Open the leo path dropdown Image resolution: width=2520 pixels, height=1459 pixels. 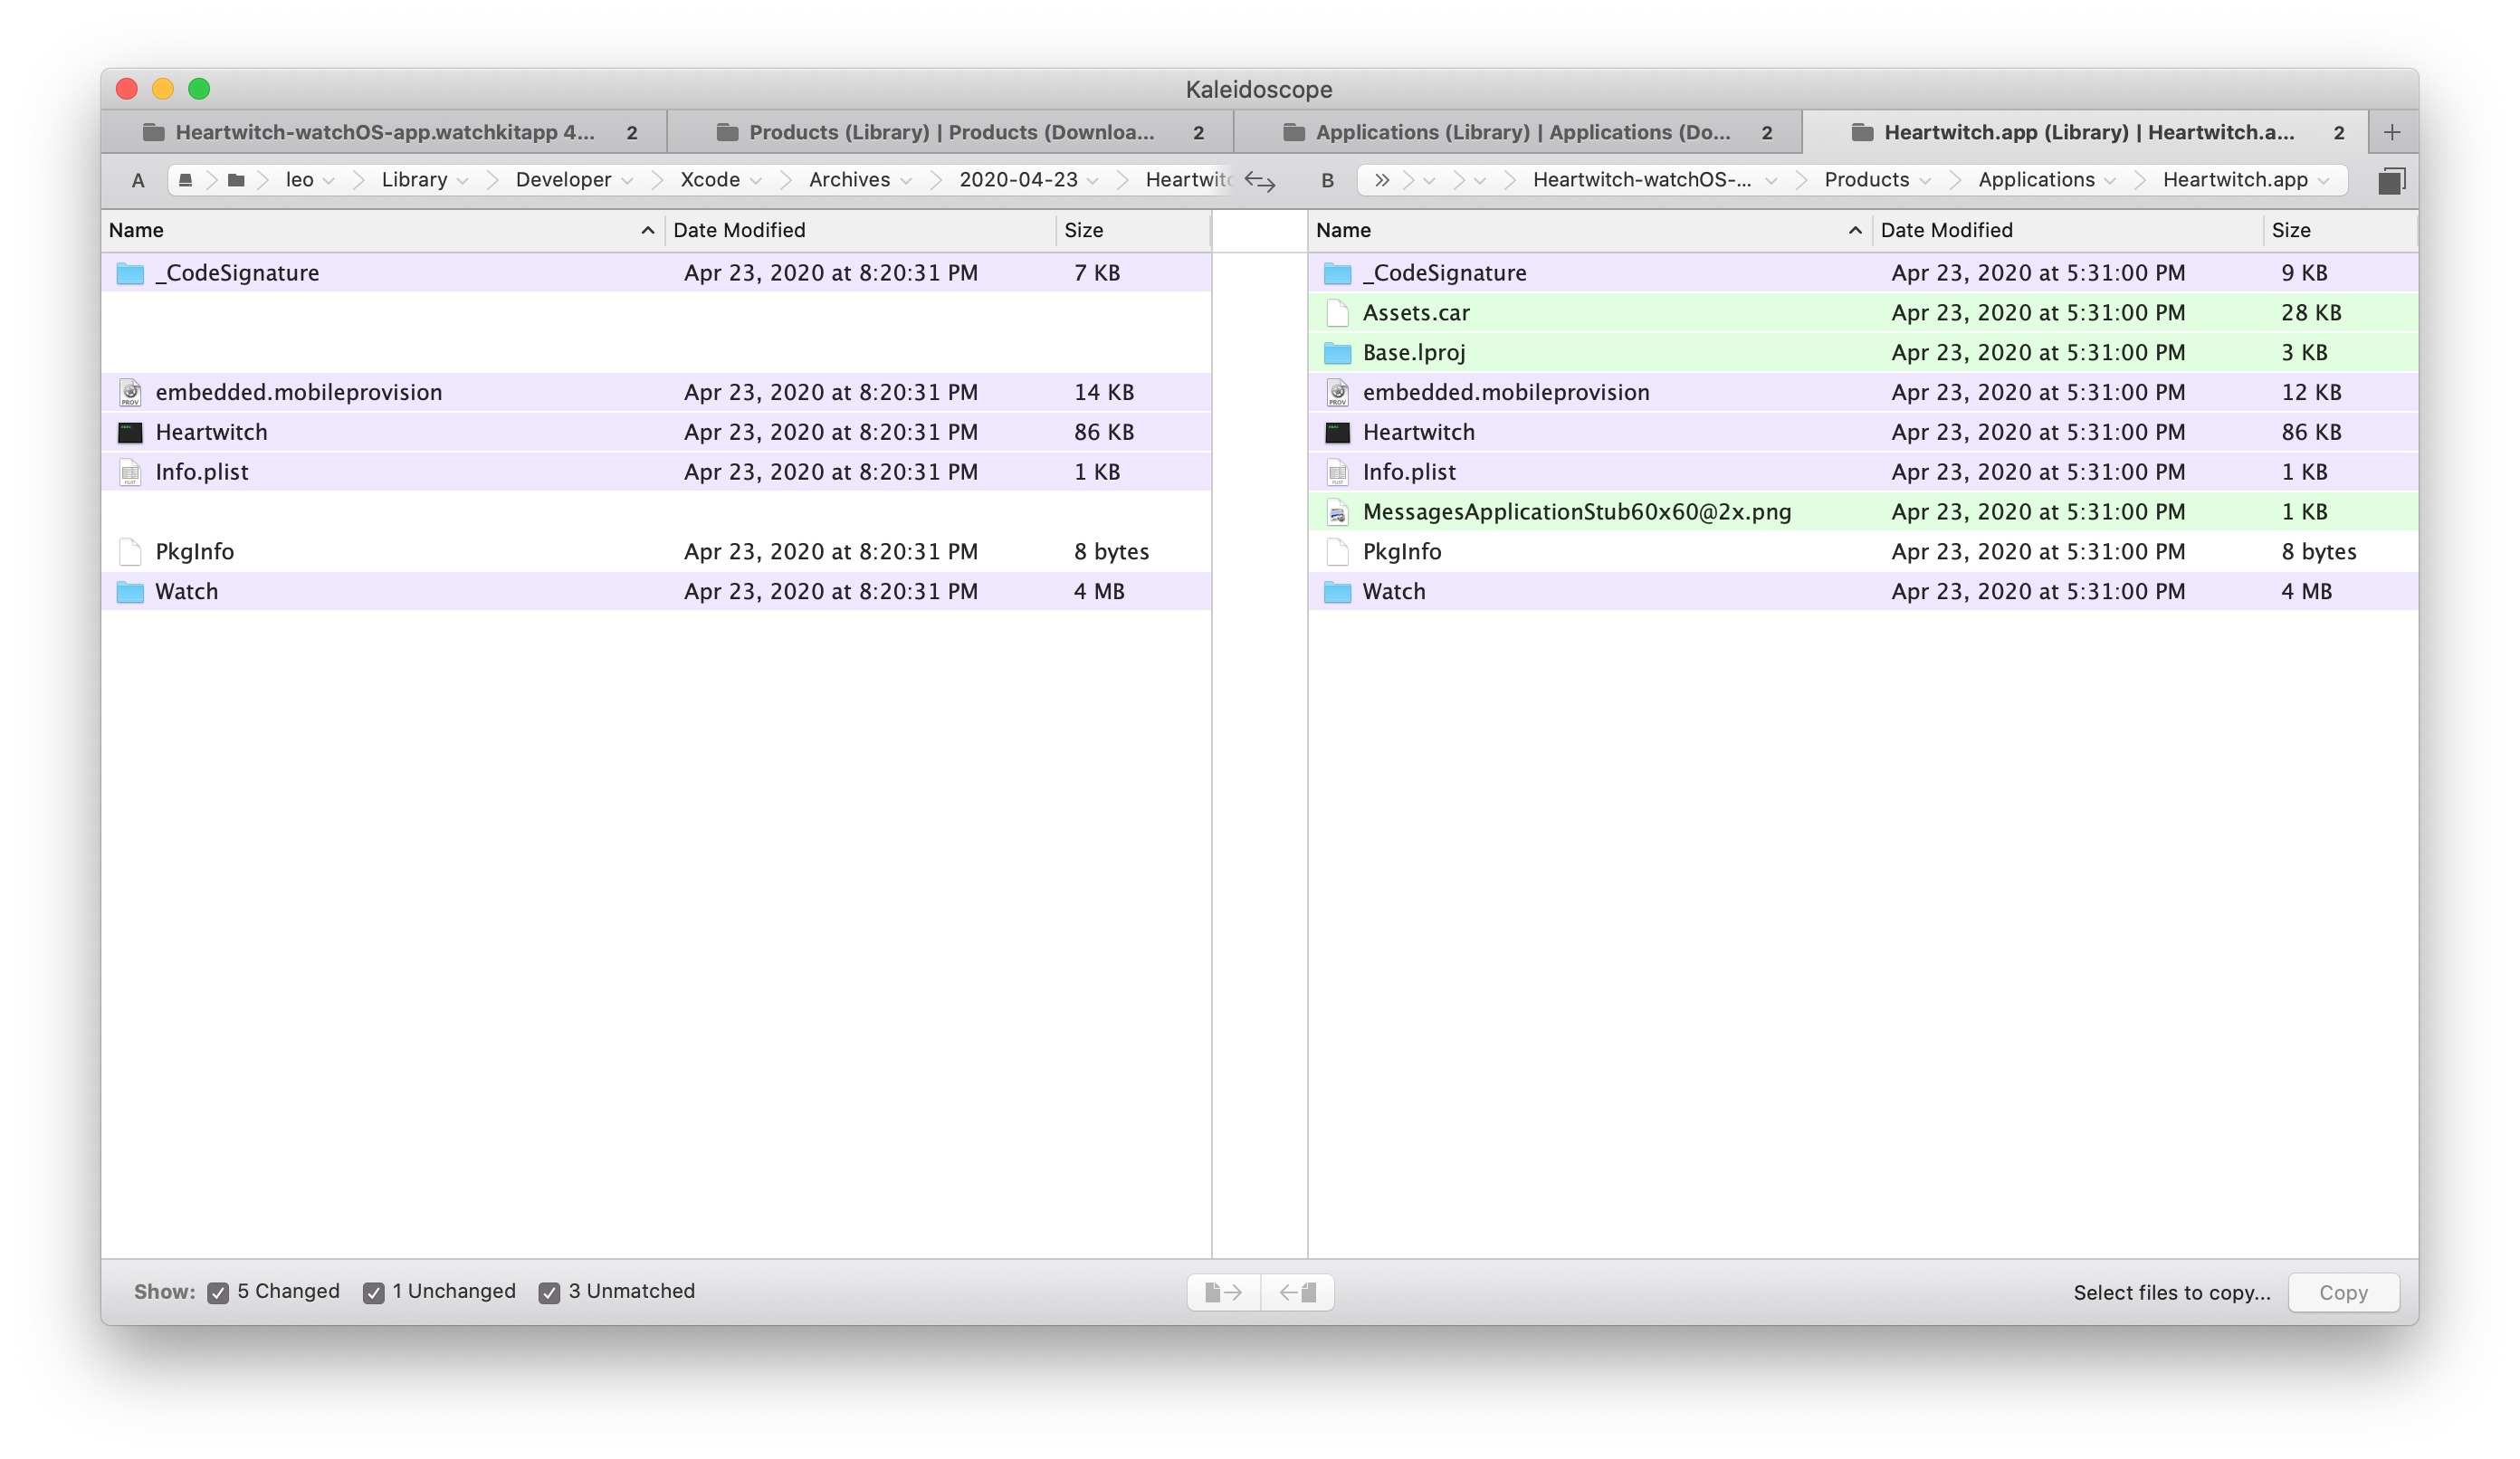coord(328,181)
